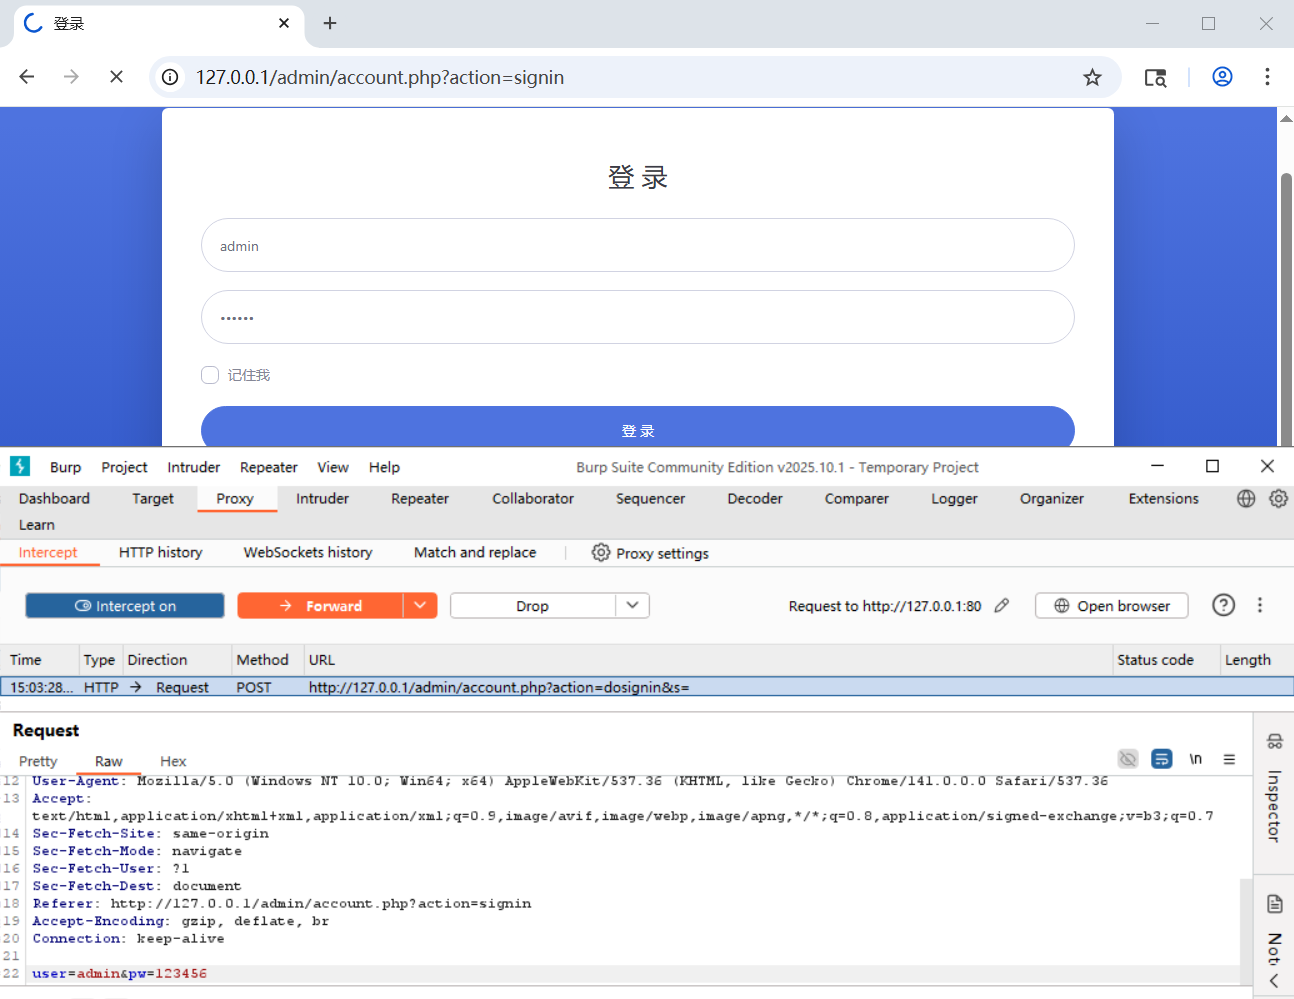Open Chrome tab search media icon

[x=1155, y=77]
